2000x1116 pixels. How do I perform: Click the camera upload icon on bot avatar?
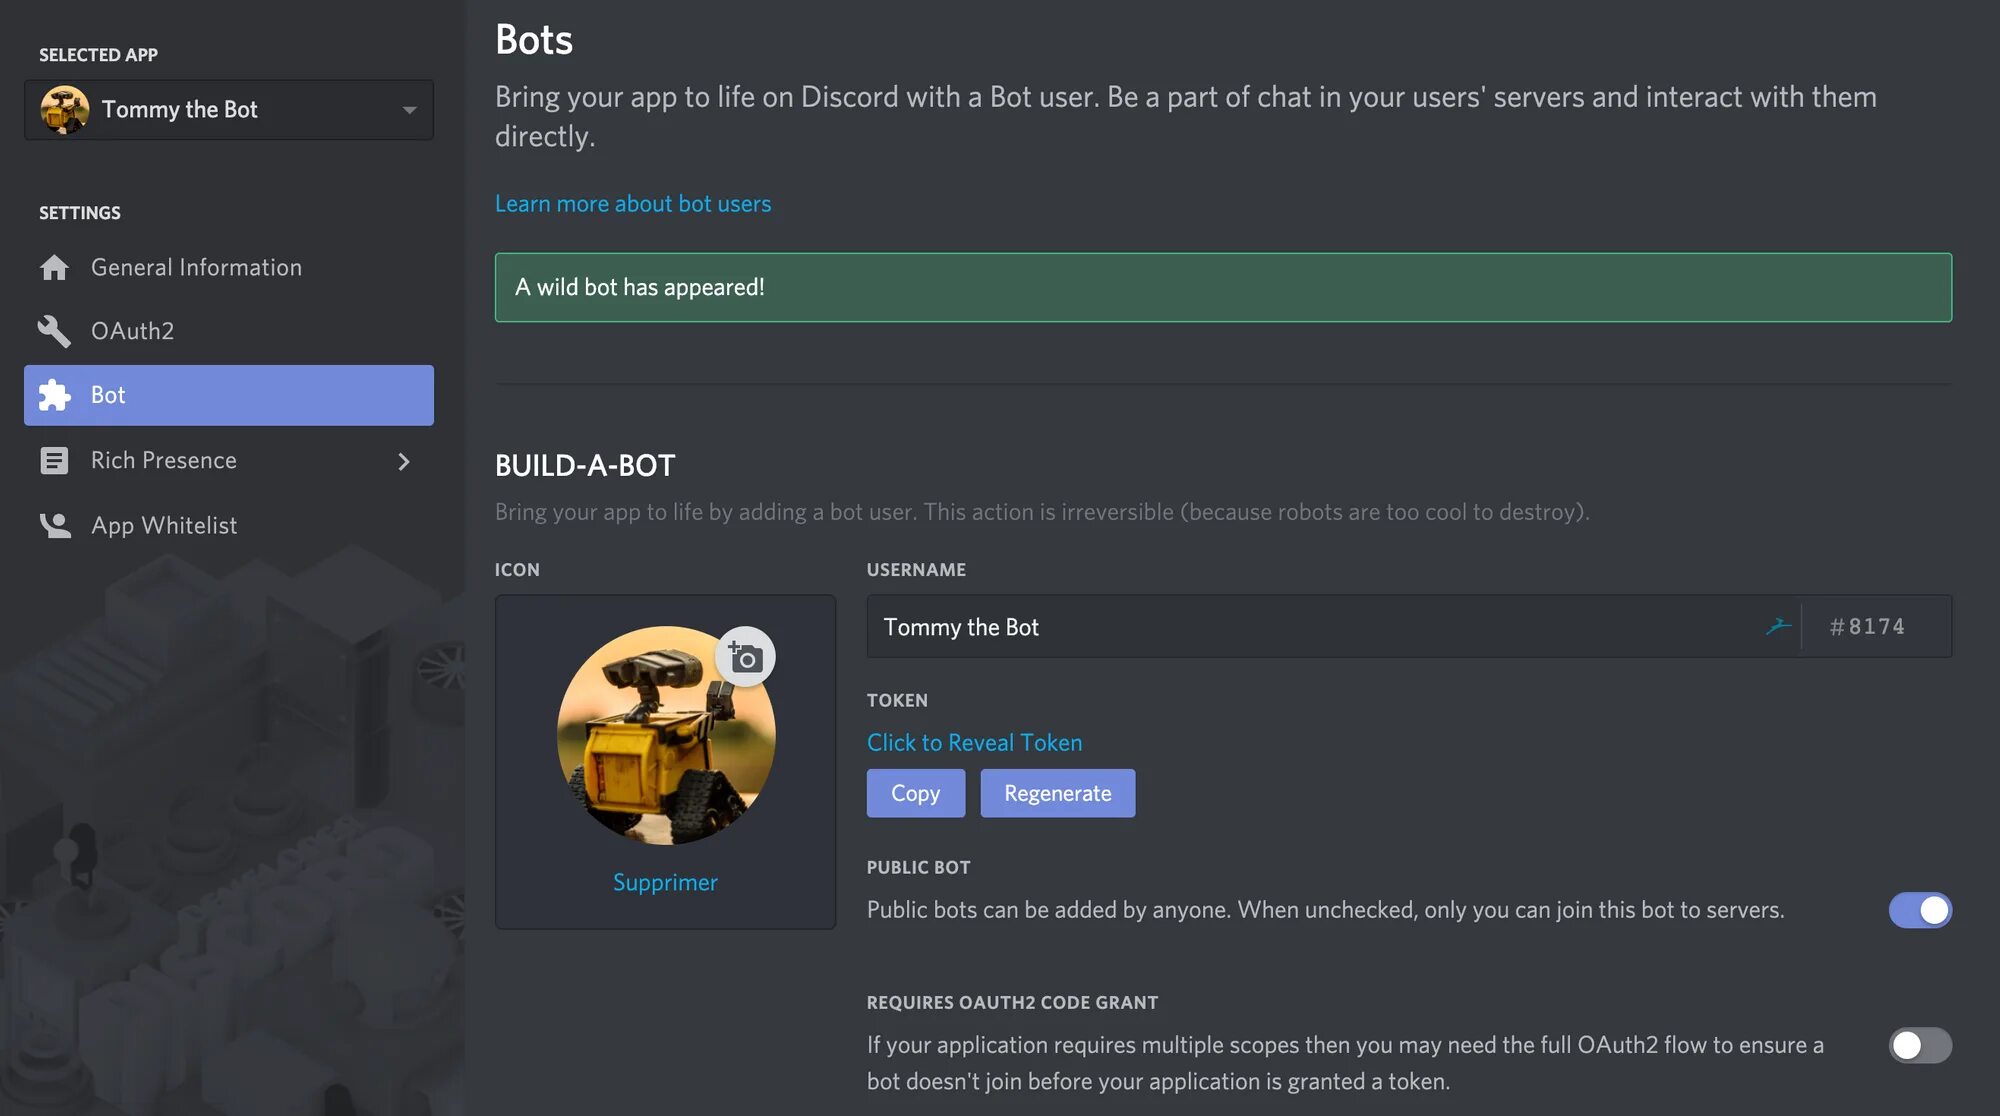click(745, 657)
